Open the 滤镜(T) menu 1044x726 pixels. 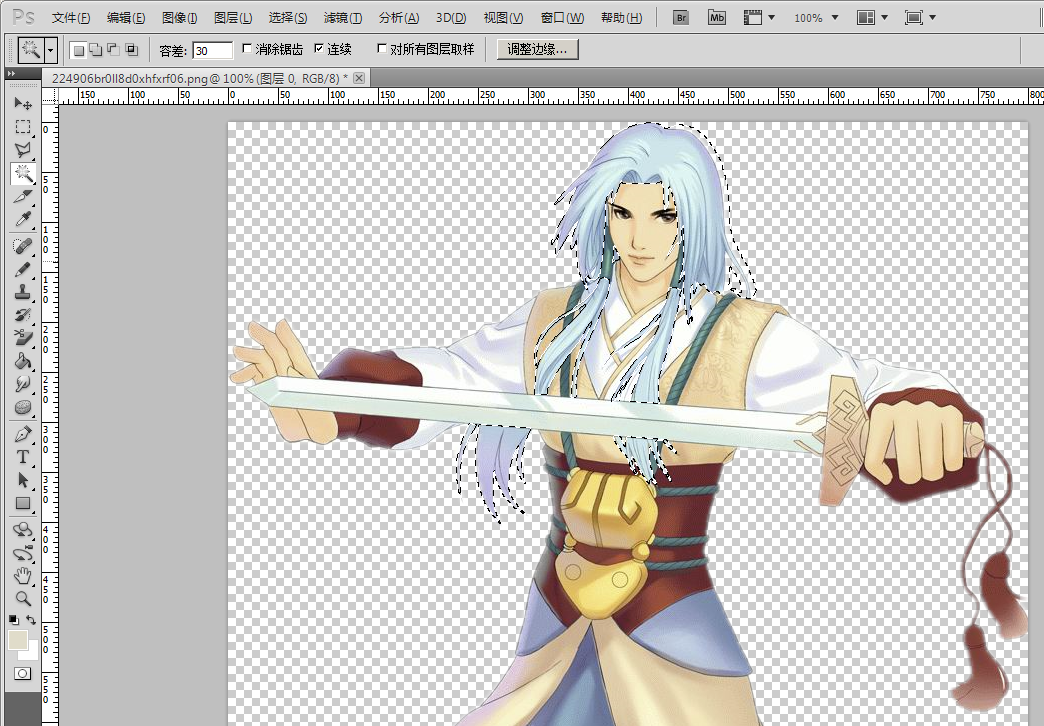(x=342, y=18)
